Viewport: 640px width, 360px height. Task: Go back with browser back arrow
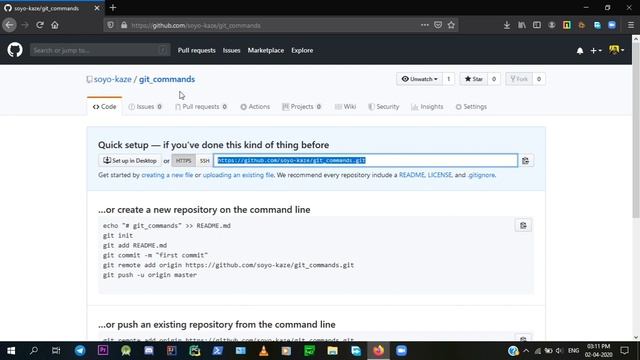pyautogui.click(x=9, y=25)
